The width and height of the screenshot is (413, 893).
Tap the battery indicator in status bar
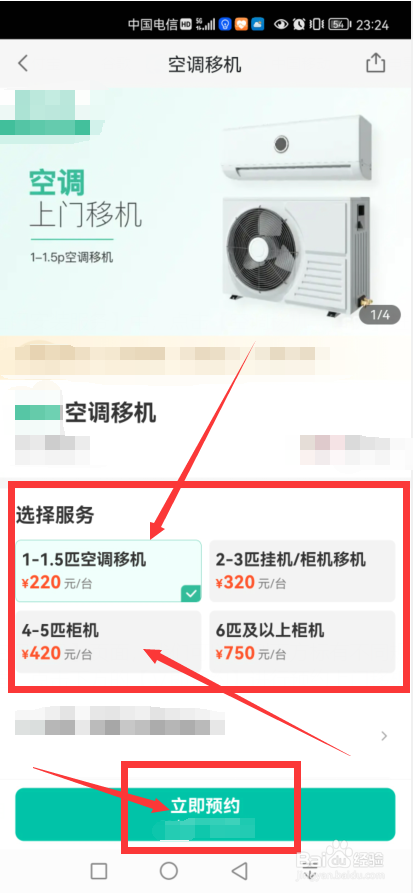(340, 24)
